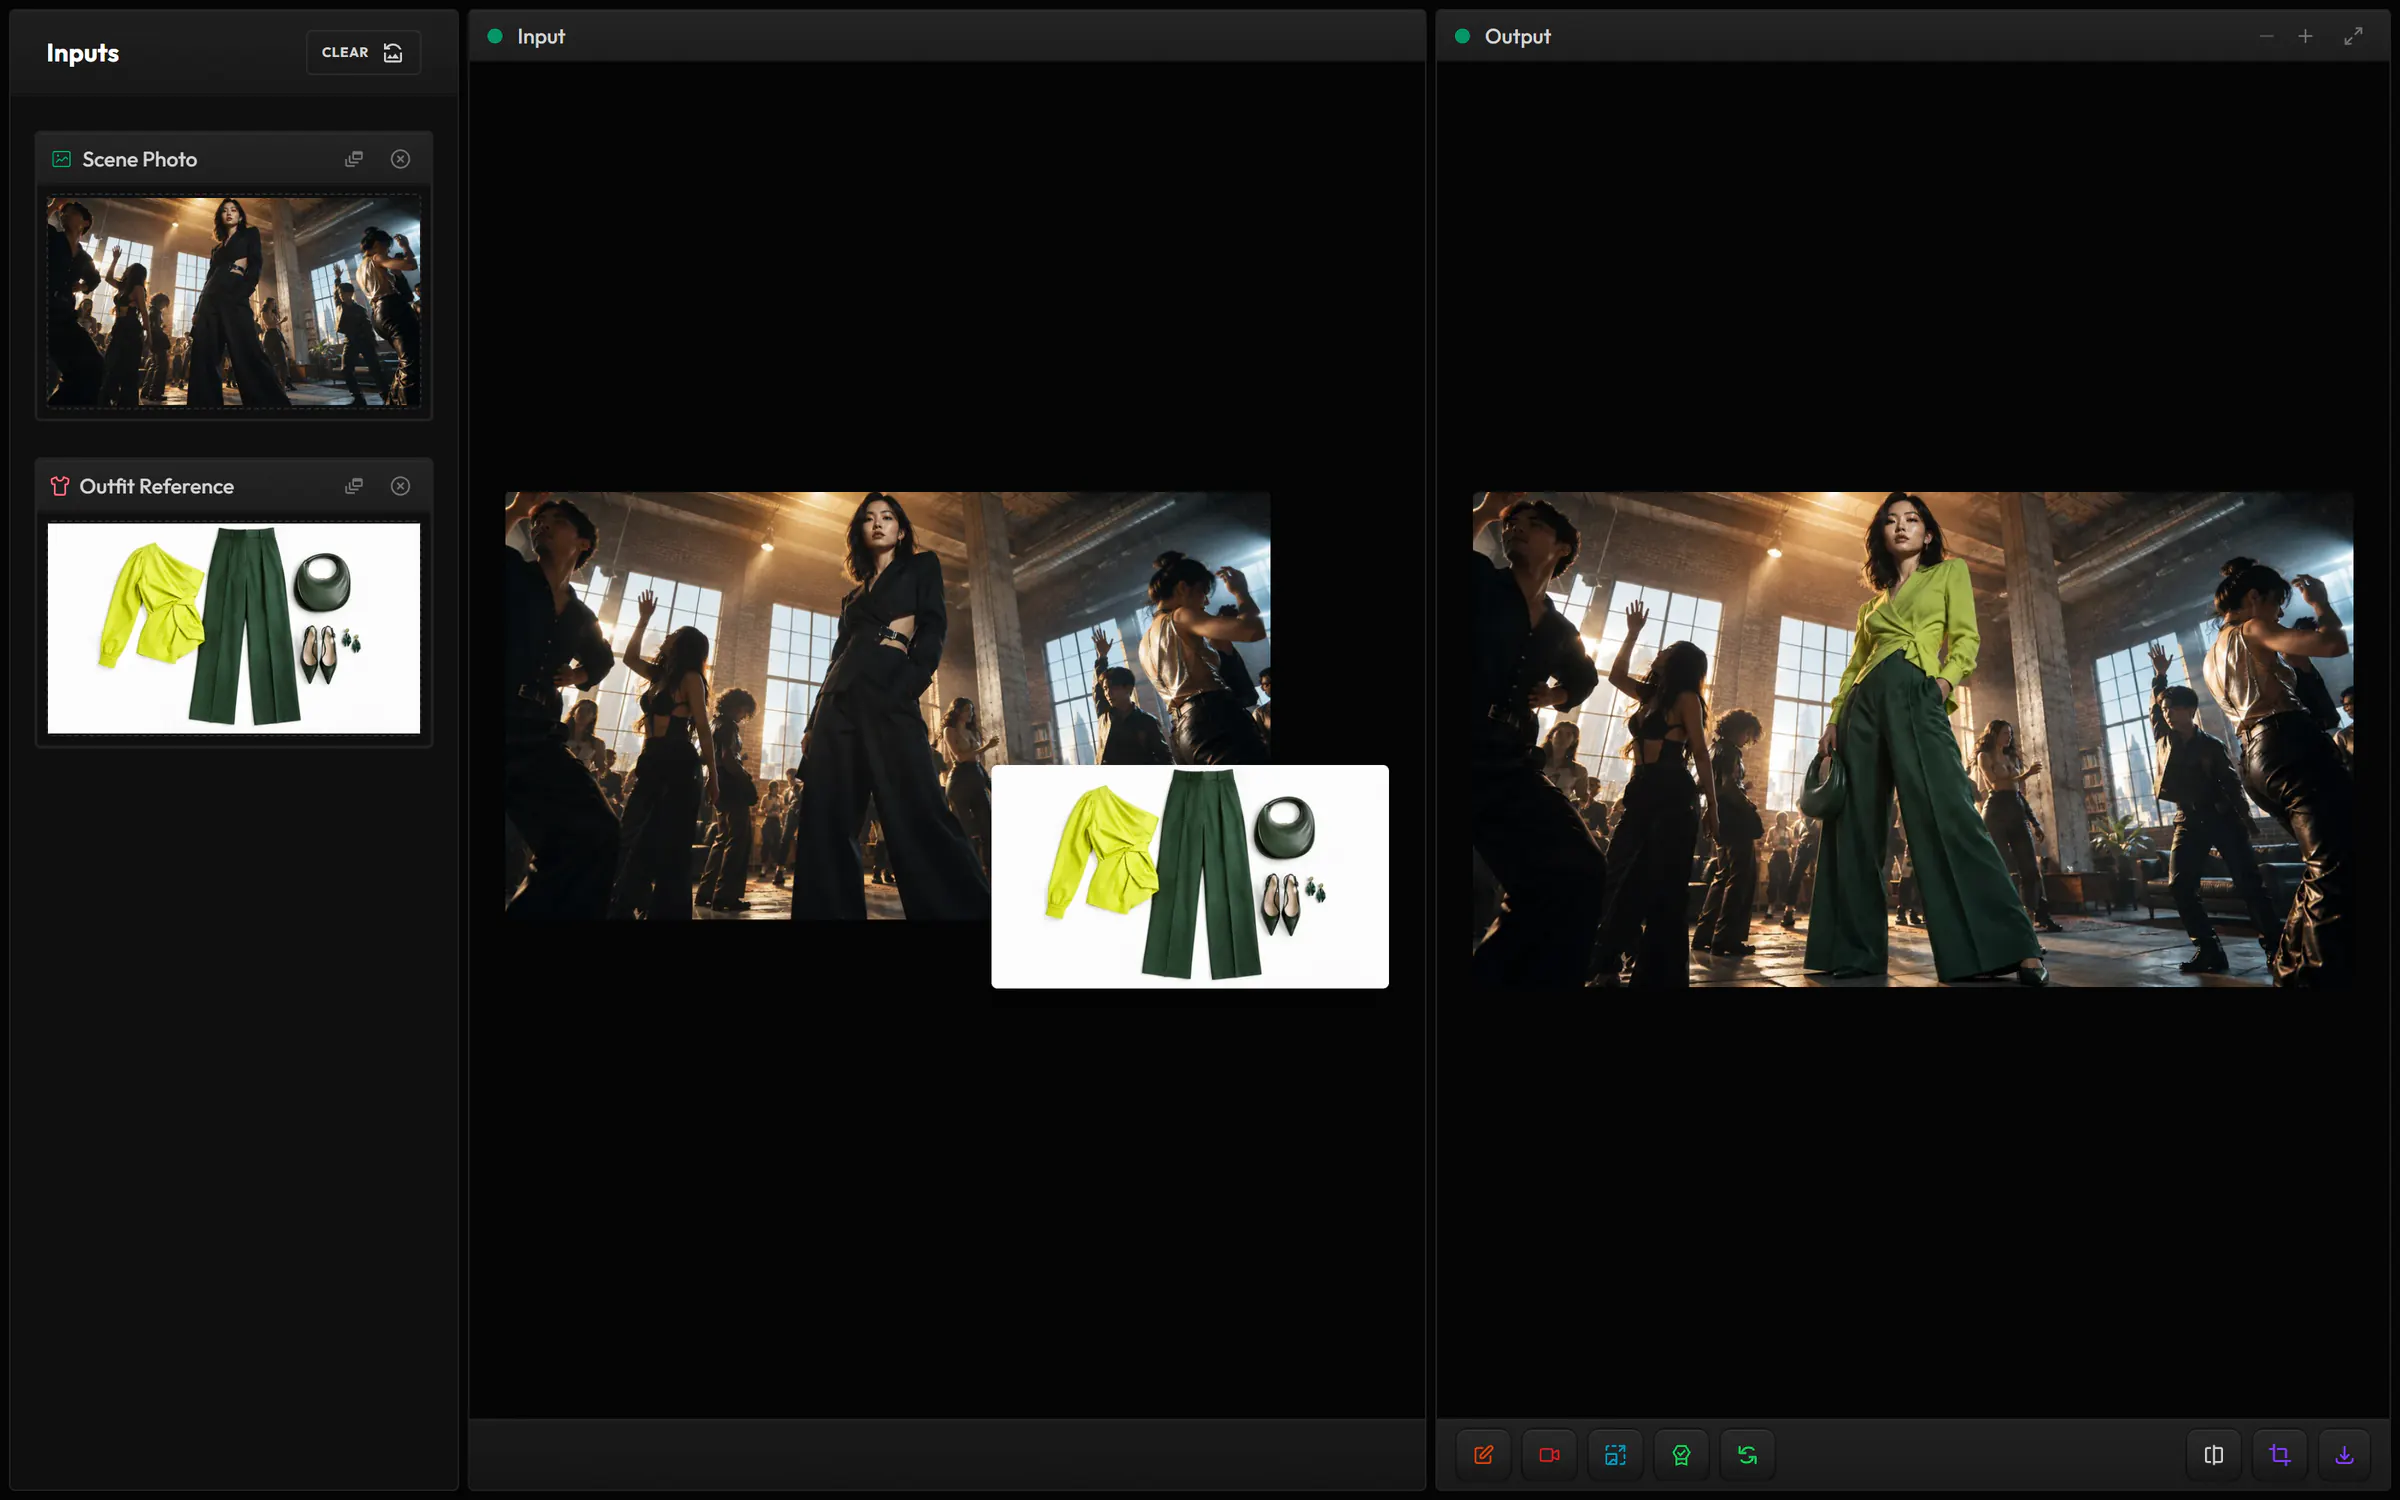Click the Inputs sidebar heading
The width and height of the screenshot is (2400, 1500).
pyautogui.click(x=82, y=53)
